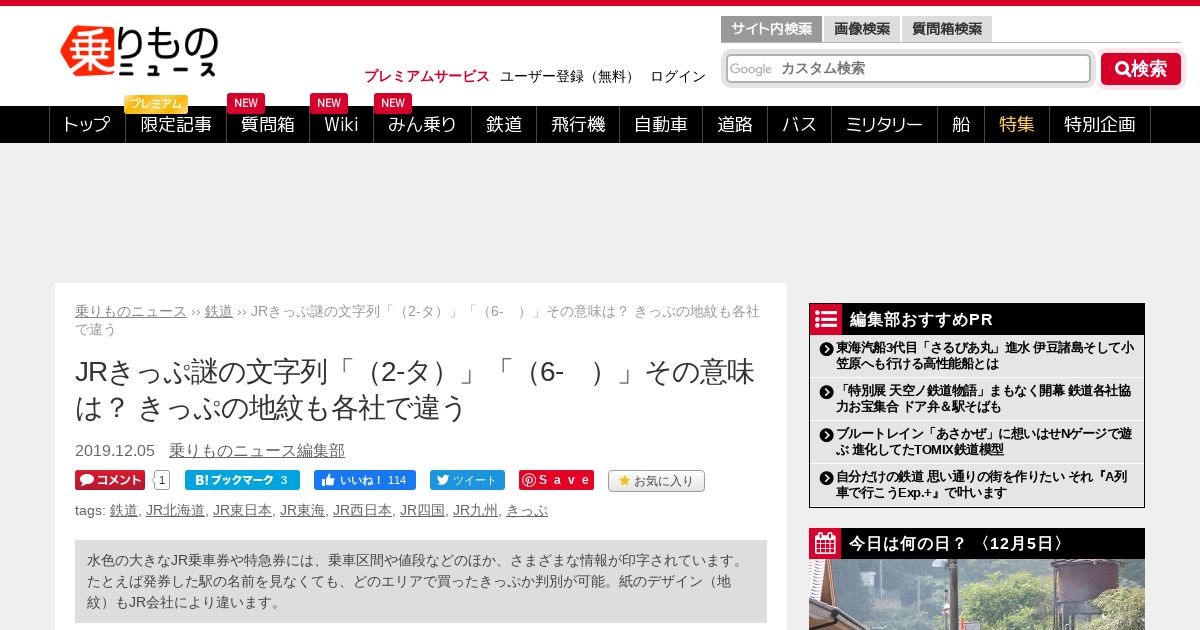The image size is (1200, 630).
Task: Open the 「特別展 天空ノ鉄道物語」 PR article
Action: (984, 399)
